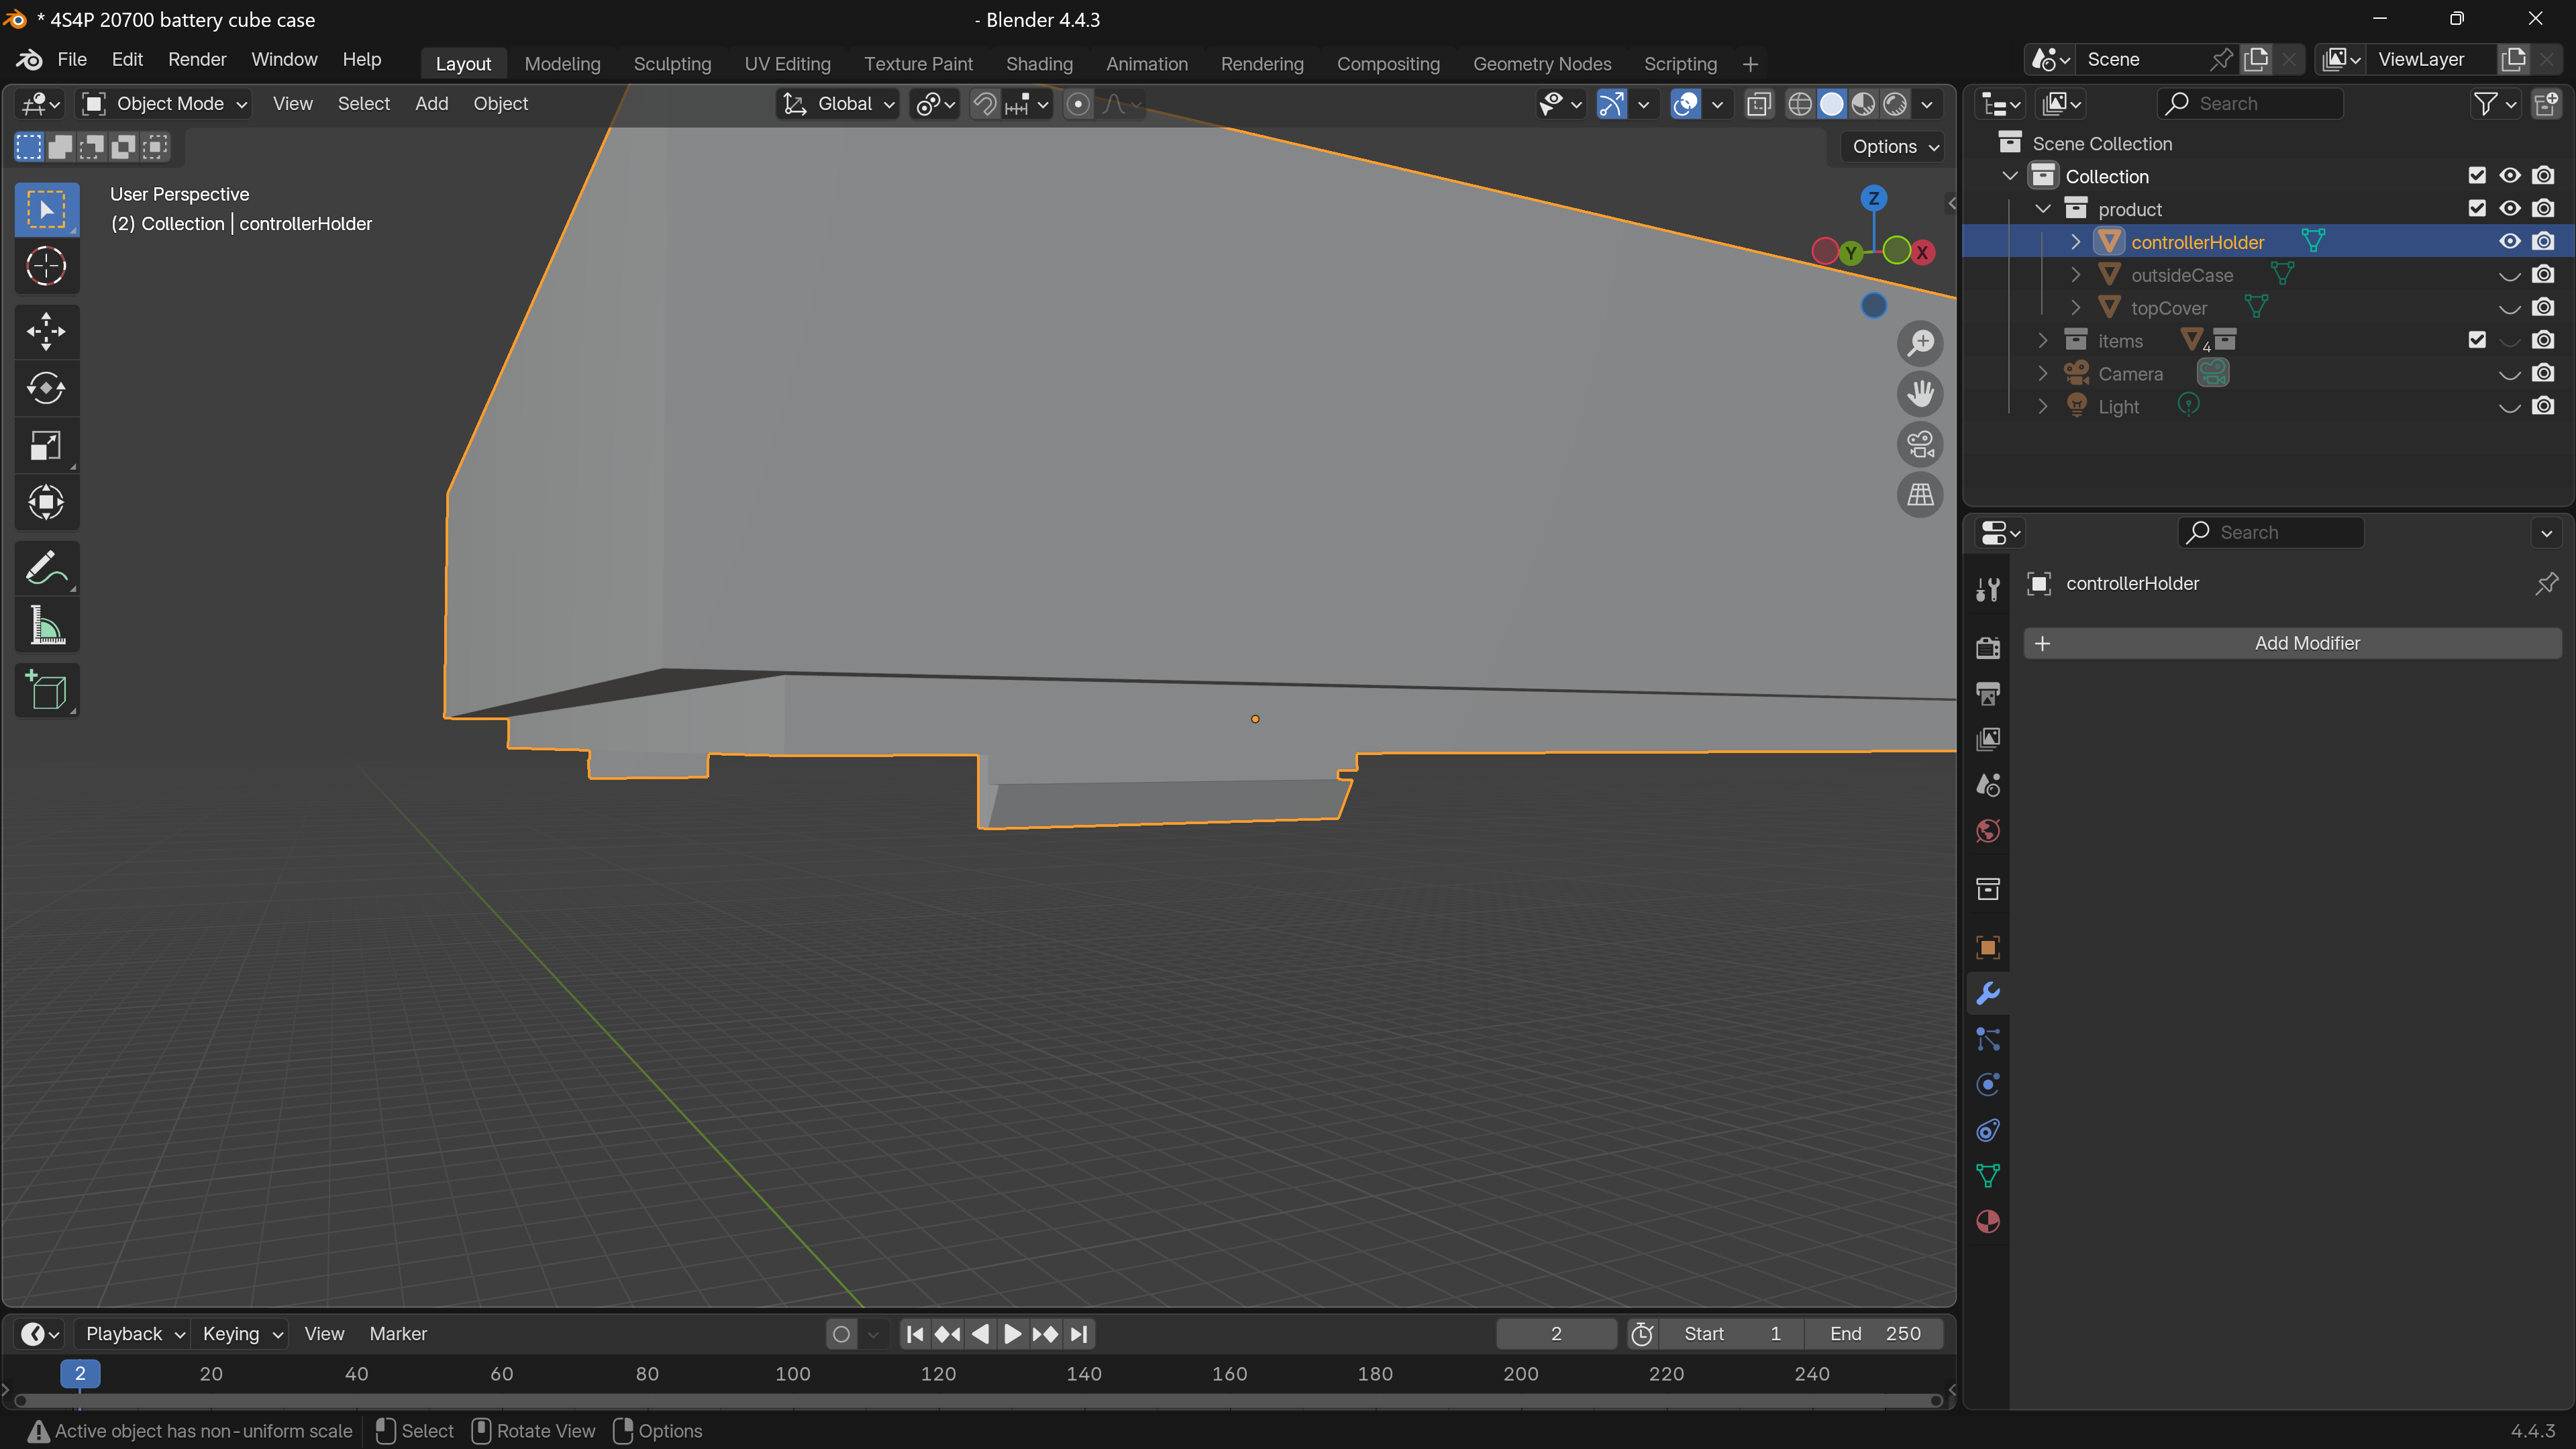This screenshot has height=1449, width=2576.
Task: Activate the Rotate tool
Action: click(x=46, y=388)
